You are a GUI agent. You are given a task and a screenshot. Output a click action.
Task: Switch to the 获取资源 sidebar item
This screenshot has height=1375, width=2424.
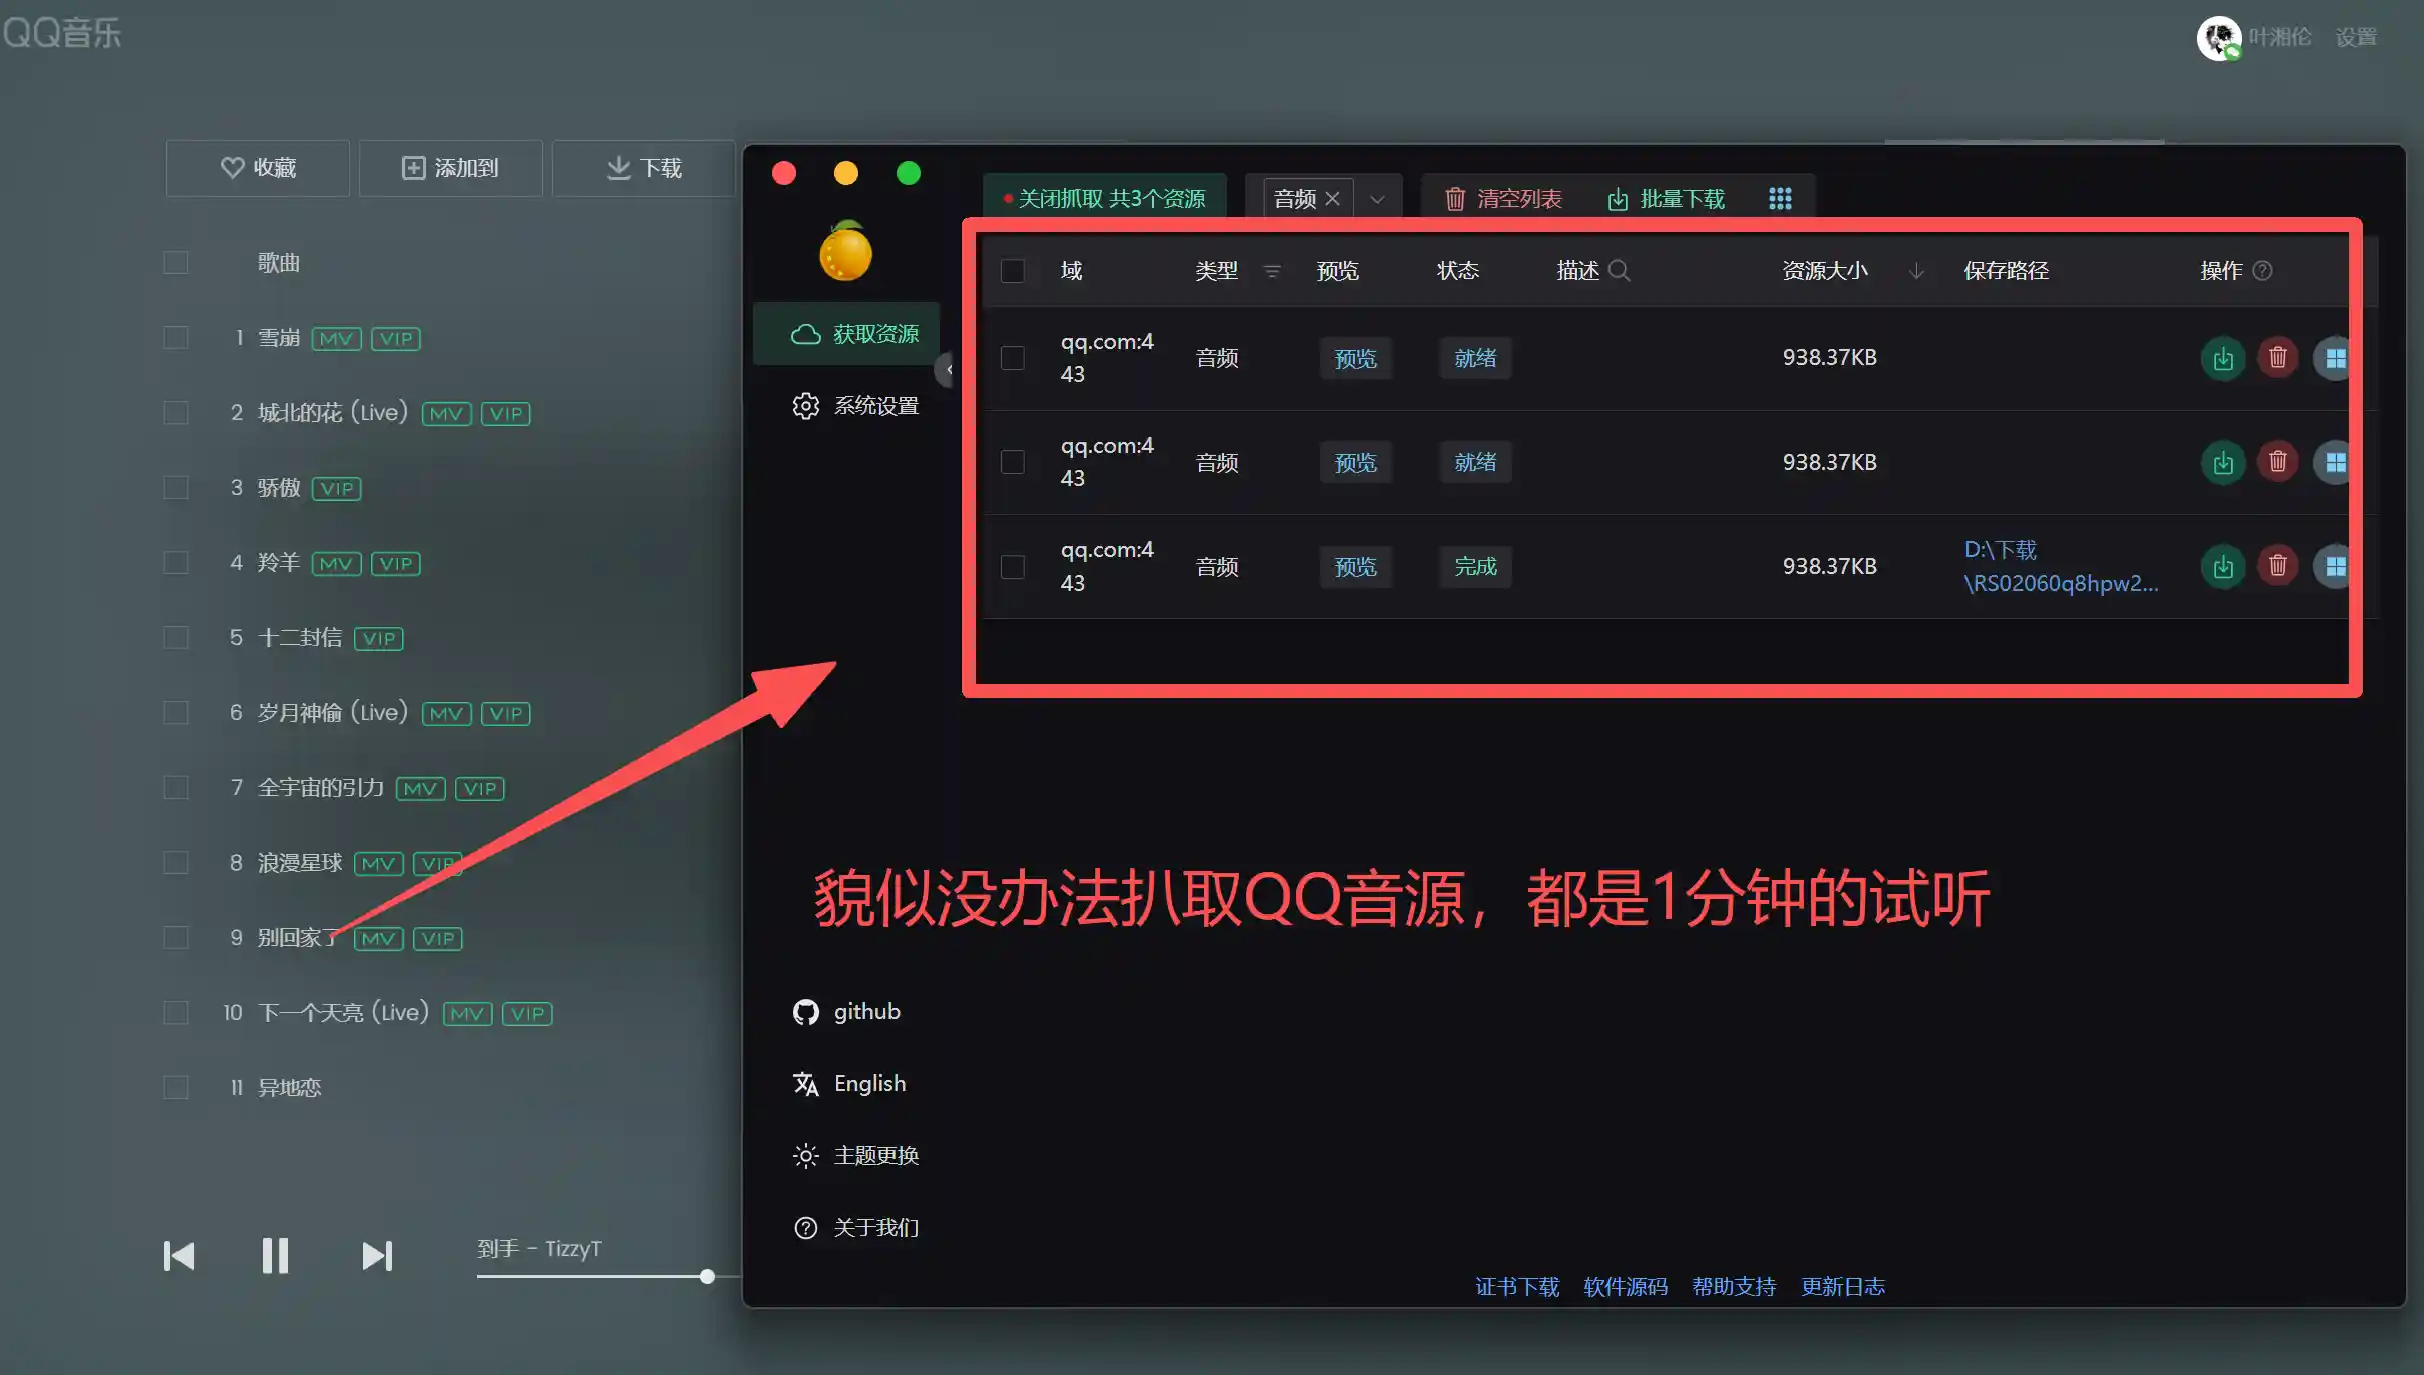point(856,334)
